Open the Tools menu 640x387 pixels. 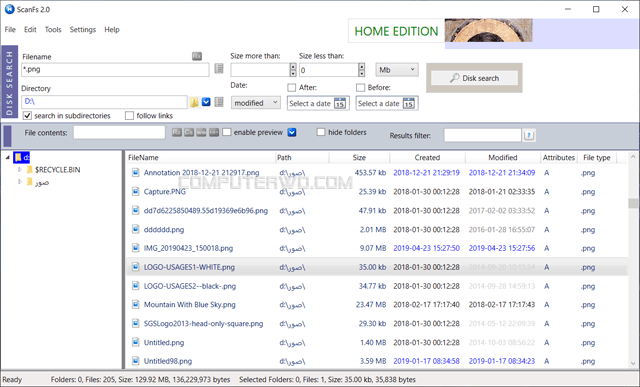pyautogui.click(x=53, y=30)
